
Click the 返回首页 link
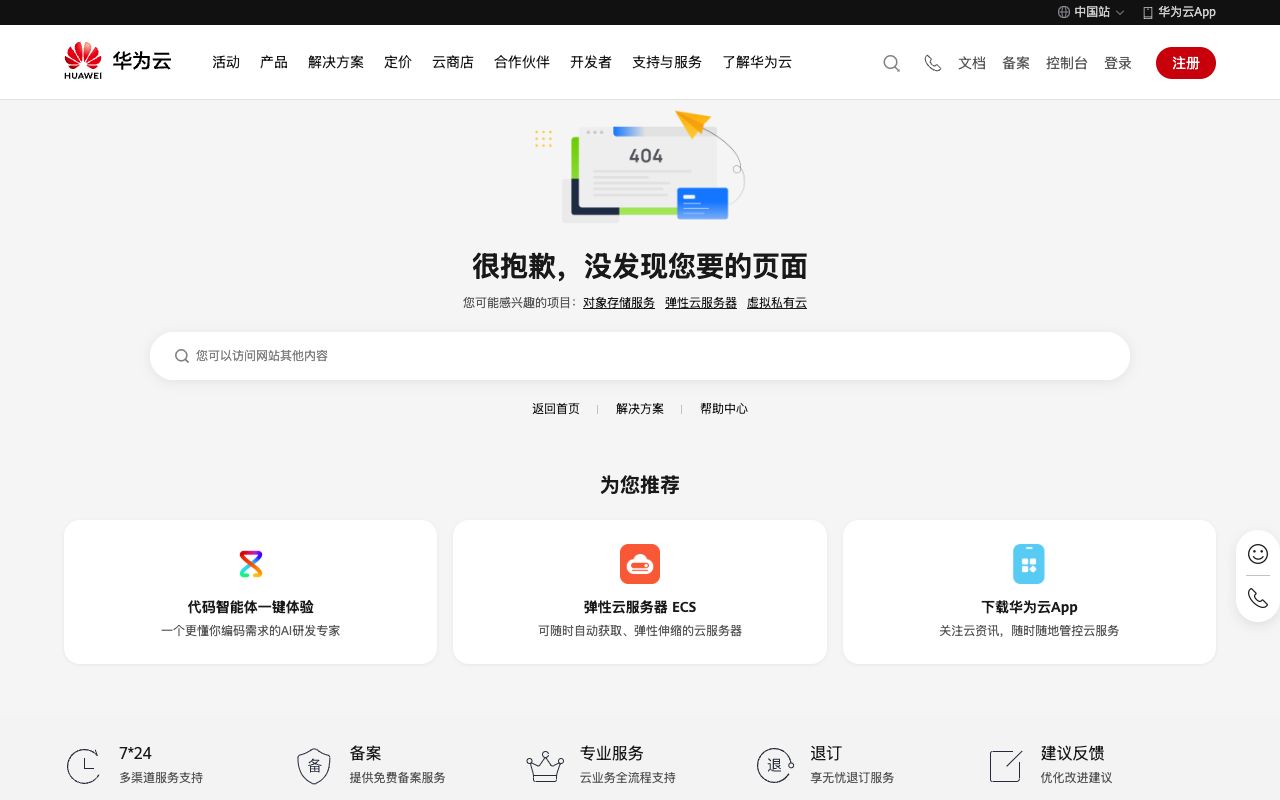[556, 408]
